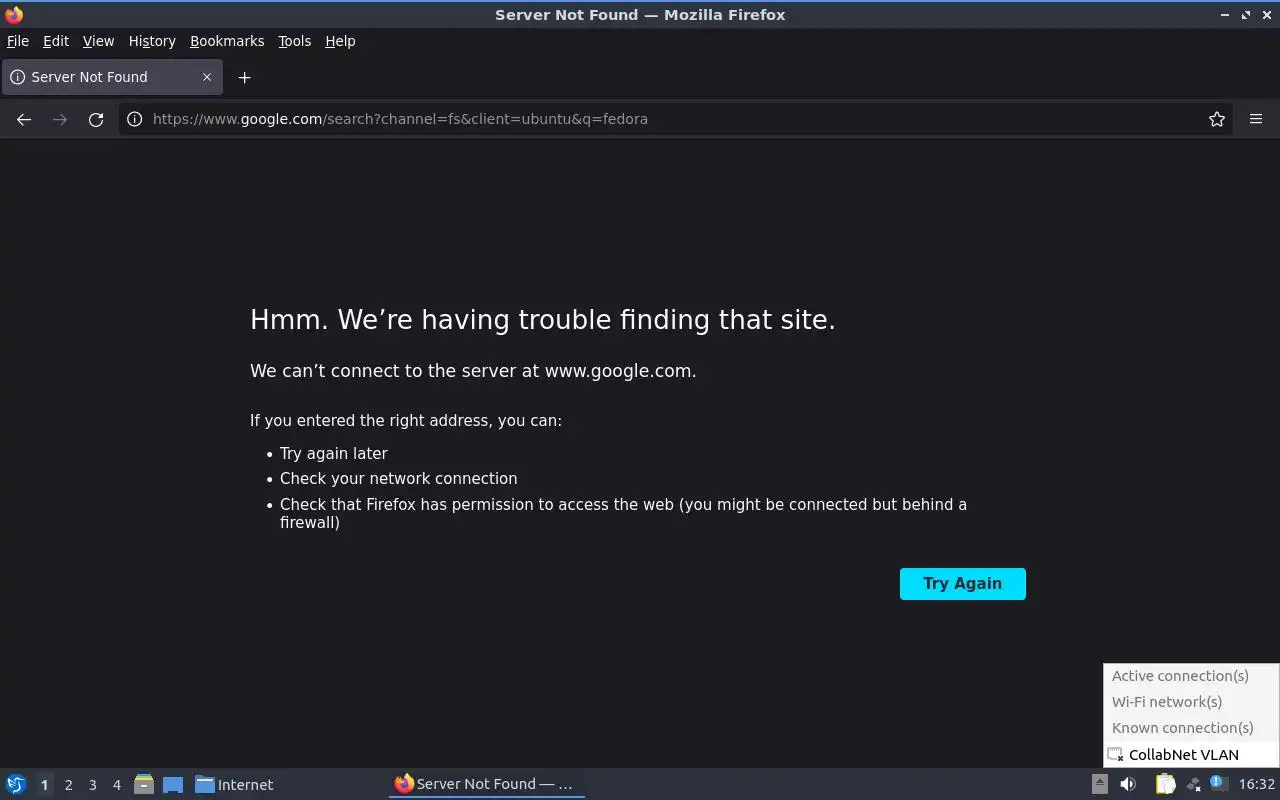This screenshot has height=800, width=1280.
Task: Click the clock showing 16:32
Action: coord(1256,784)
